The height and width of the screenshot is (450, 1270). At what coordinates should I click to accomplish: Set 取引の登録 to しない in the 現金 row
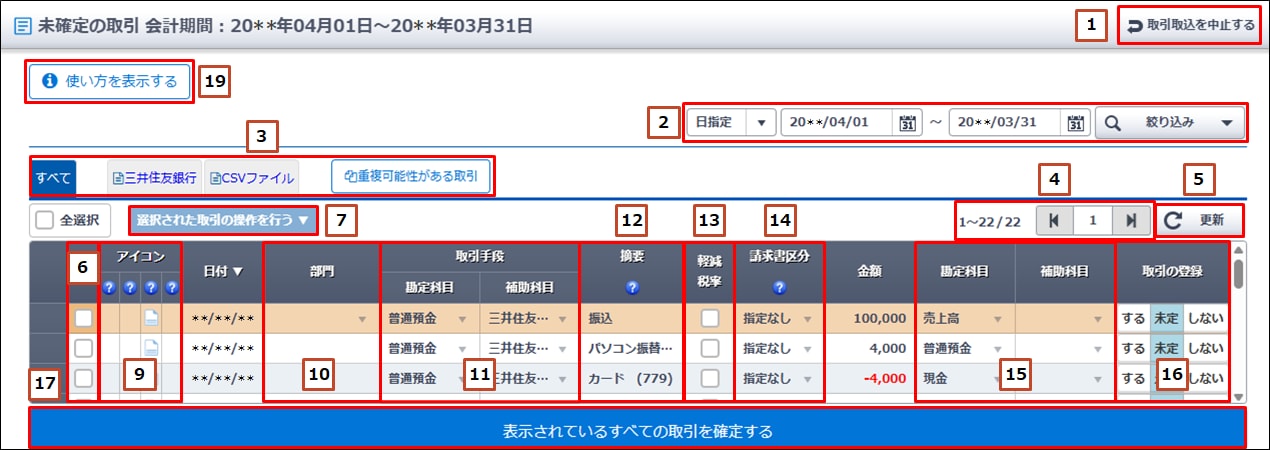[1205, 378]
